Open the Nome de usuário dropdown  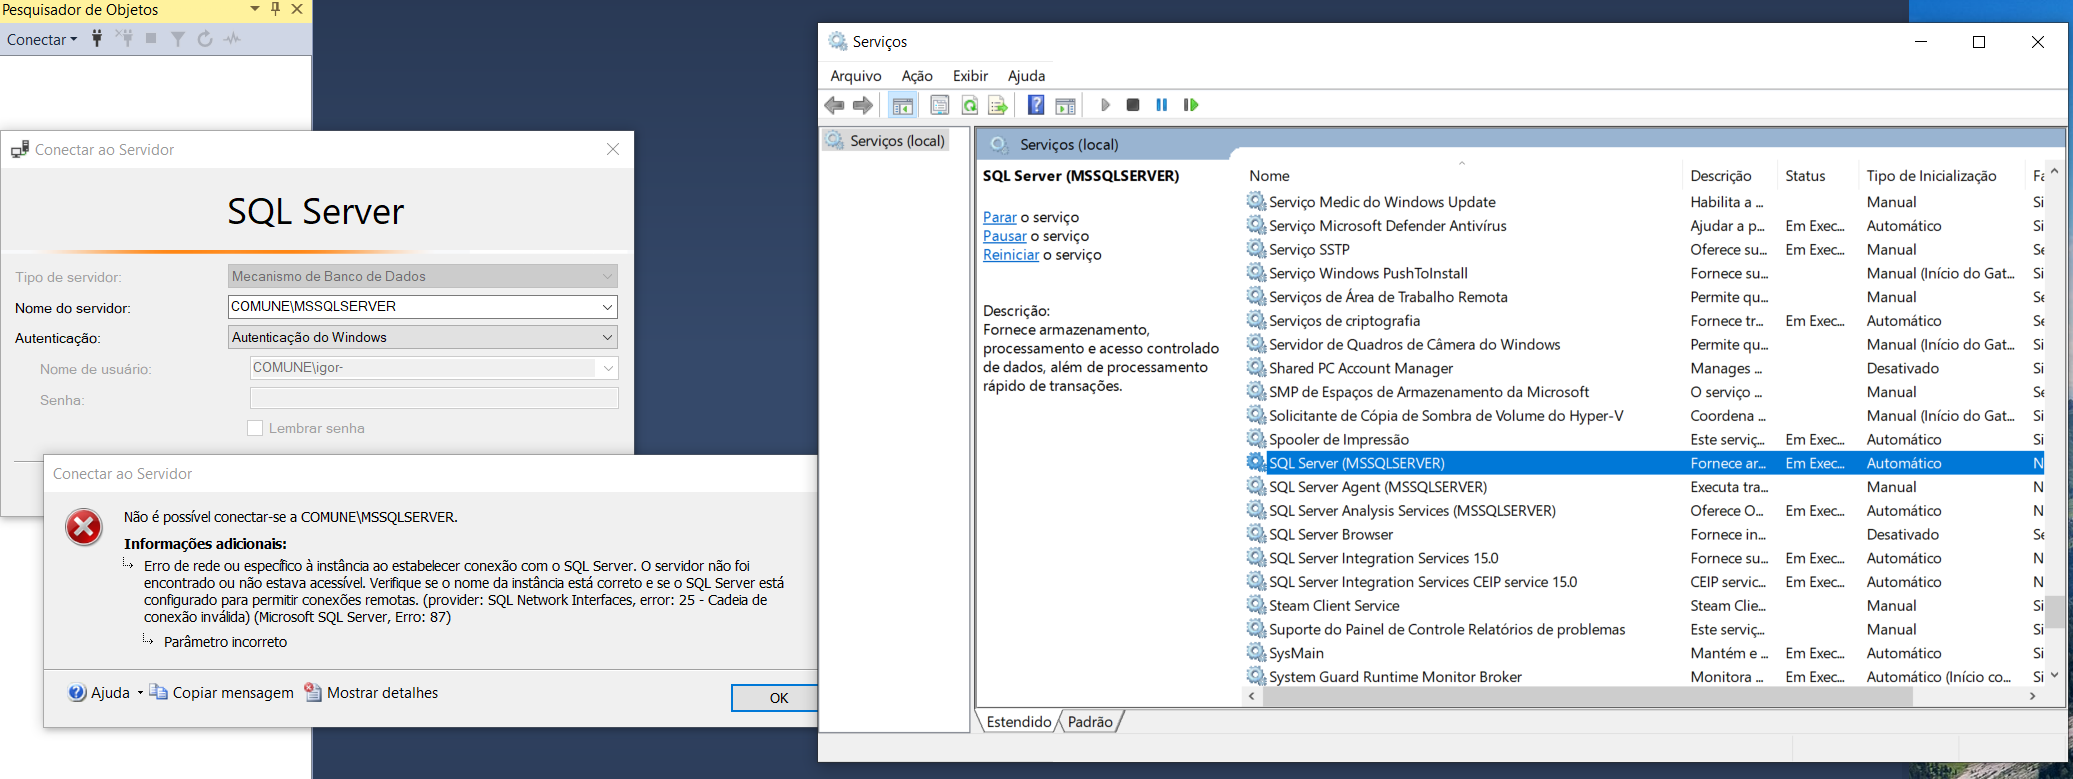pyautogui.click(x=608, y=368)
